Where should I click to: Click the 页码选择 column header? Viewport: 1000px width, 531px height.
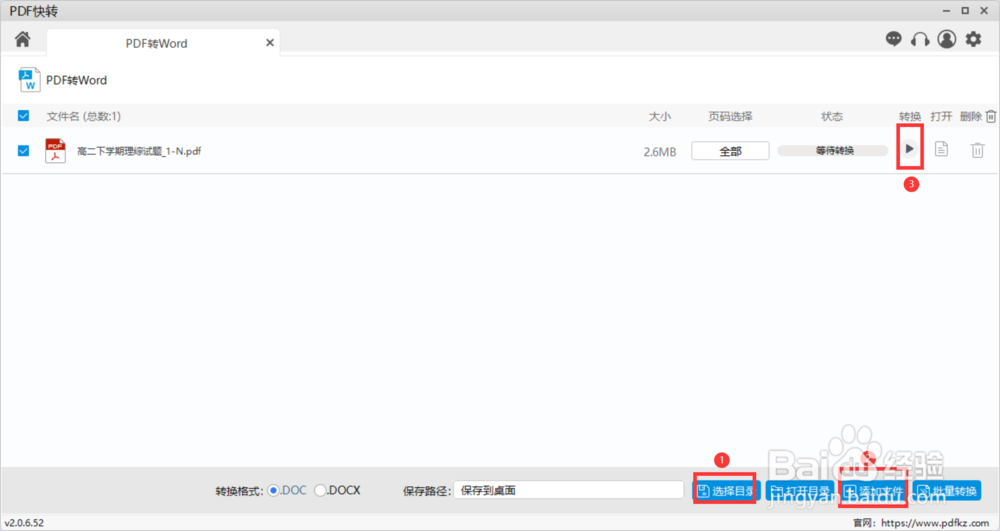pos(730,117)
